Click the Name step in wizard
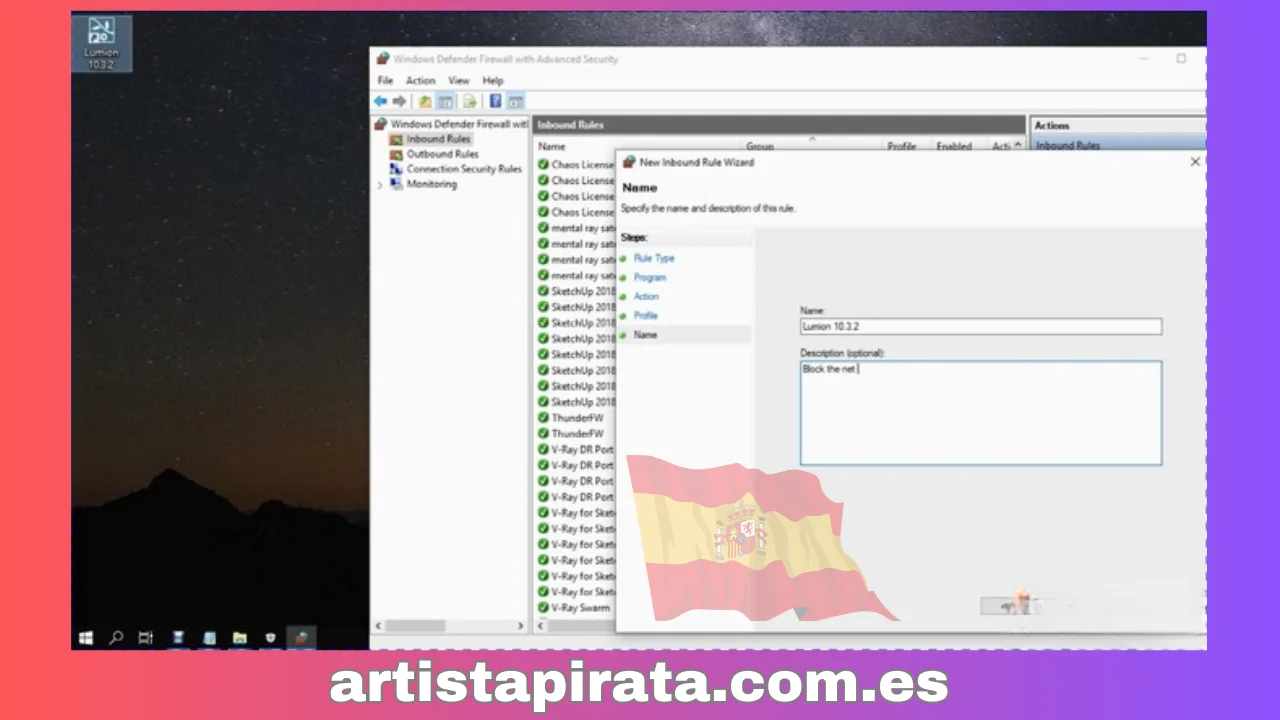The height and width of the screenshot is (720, 1280). point(645,335)
